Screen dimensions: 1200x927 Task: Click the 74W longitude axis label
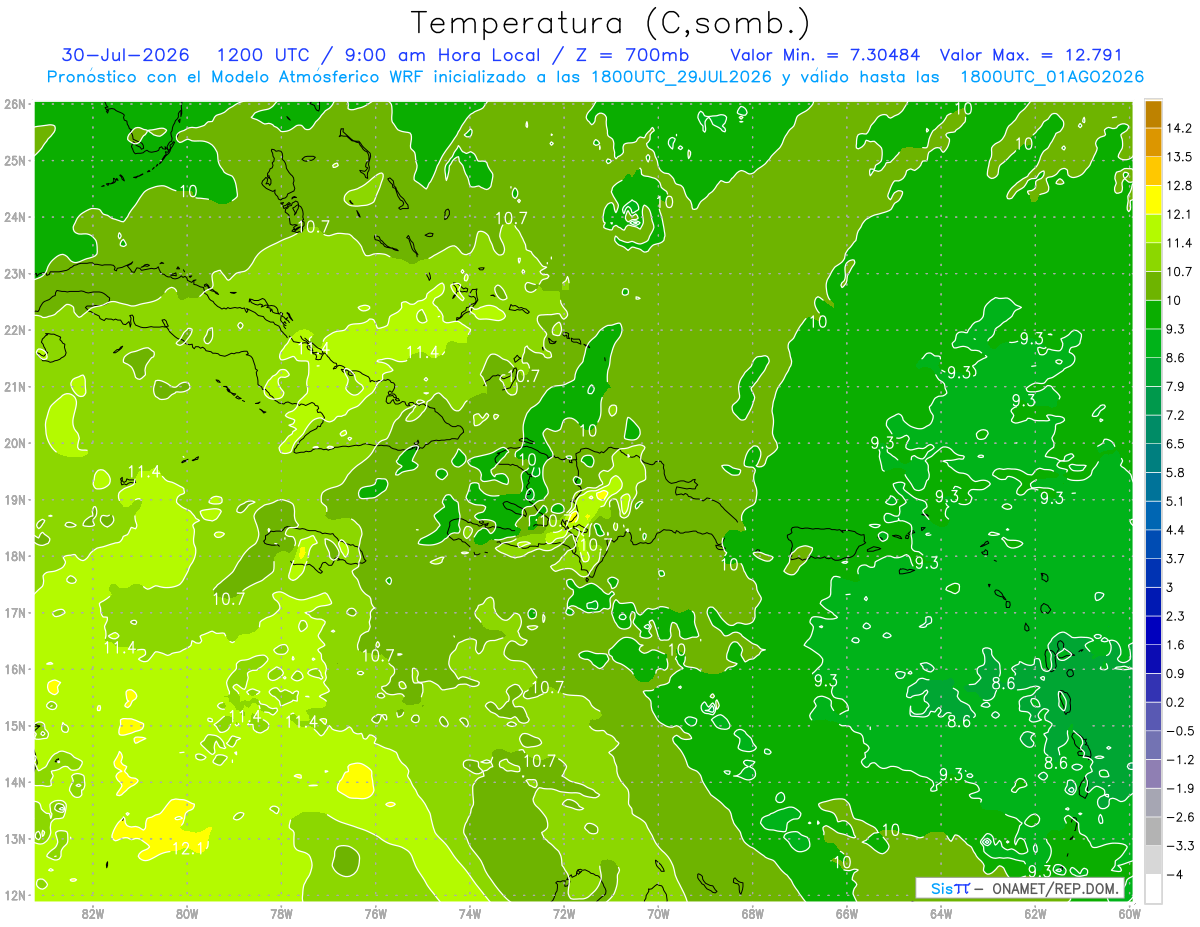[470, 913]
